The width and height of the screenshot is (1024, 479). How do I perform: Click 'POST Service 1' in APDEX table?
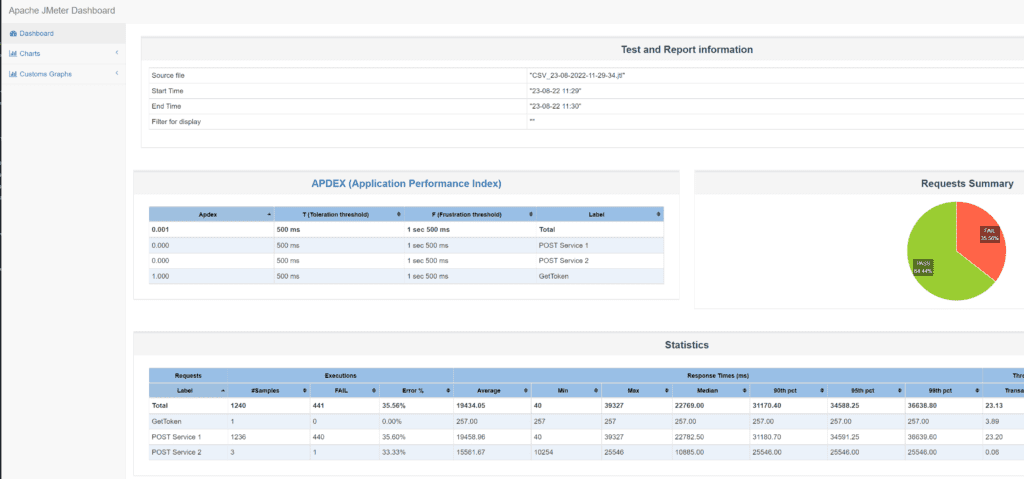(564, 245)
